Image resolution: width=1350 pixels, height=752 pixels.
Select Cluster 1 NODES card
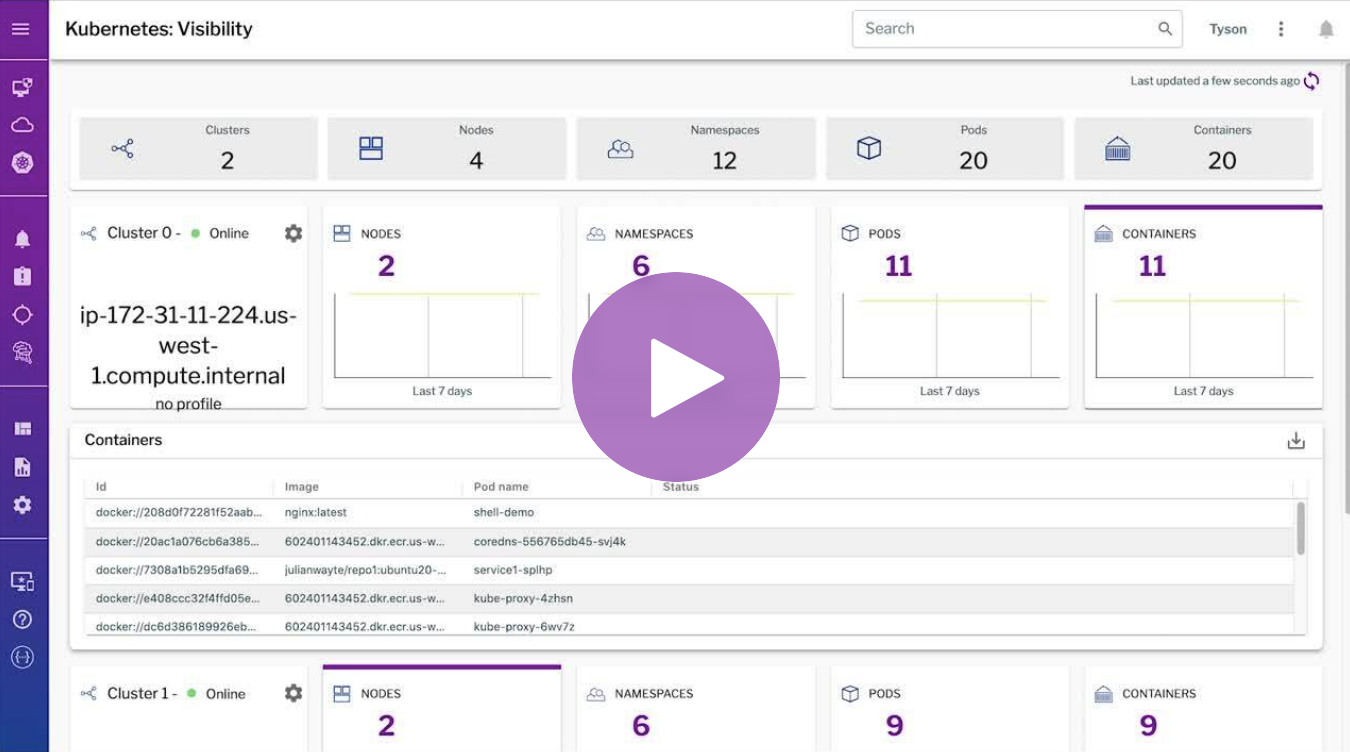[x=442, y=708]
